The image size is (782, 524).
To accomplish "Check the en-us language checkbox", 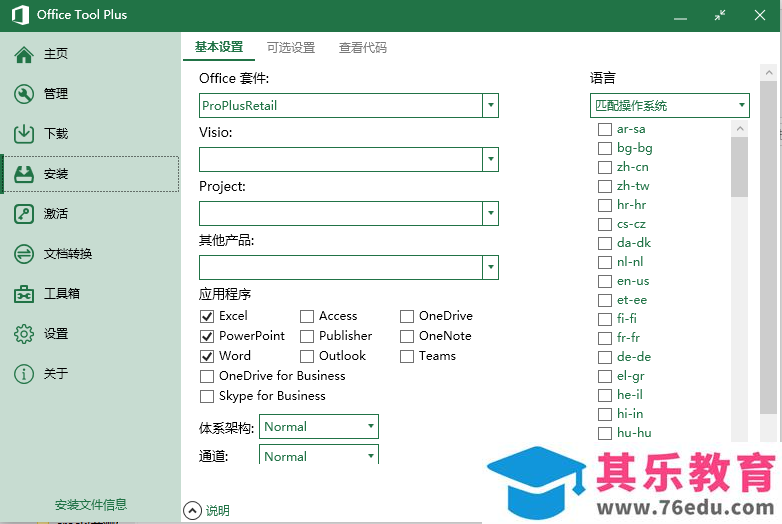I will (x=604, y=282).
